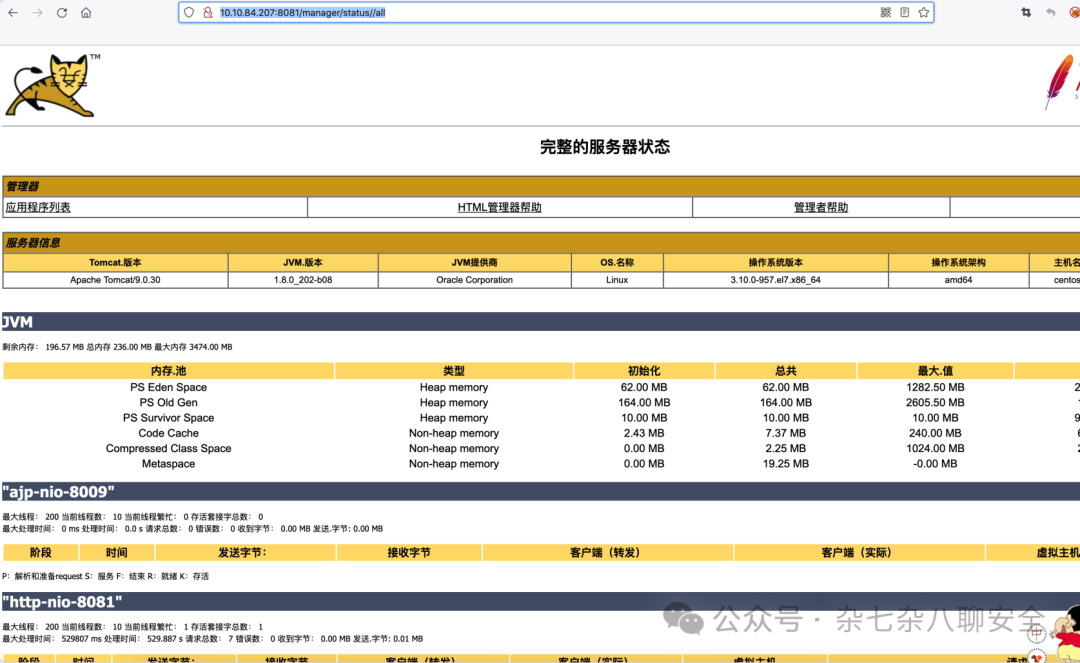The image size is (1080, 663).
Task: Click the 时间 column header under ajp-nio-8009
Action: (116, 552)
